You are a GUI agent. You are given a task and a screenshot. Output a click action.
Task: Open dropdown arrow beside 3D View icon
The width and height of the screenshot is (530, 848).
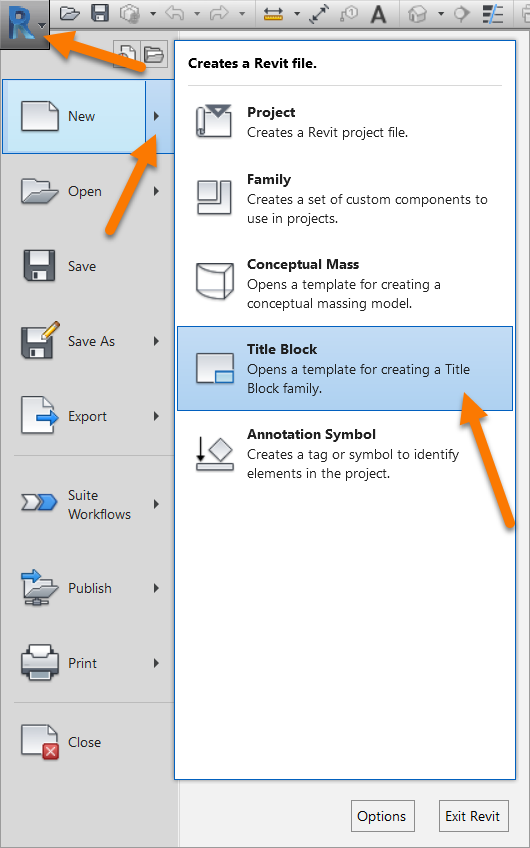(x=442, y=15)
